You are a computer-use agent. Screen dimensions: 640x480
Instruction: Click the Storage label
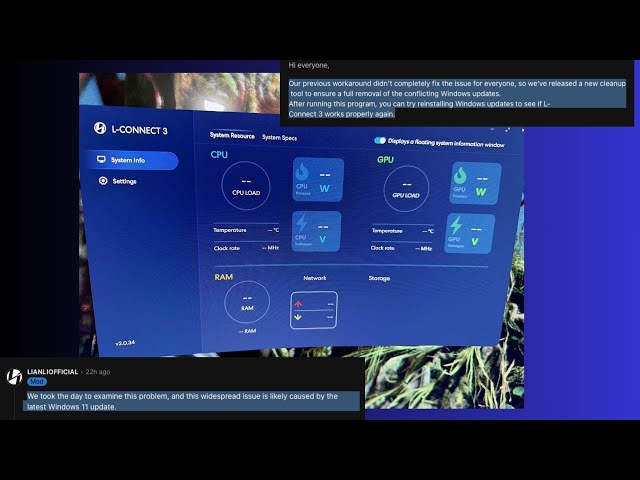click(x=379, y=278)
